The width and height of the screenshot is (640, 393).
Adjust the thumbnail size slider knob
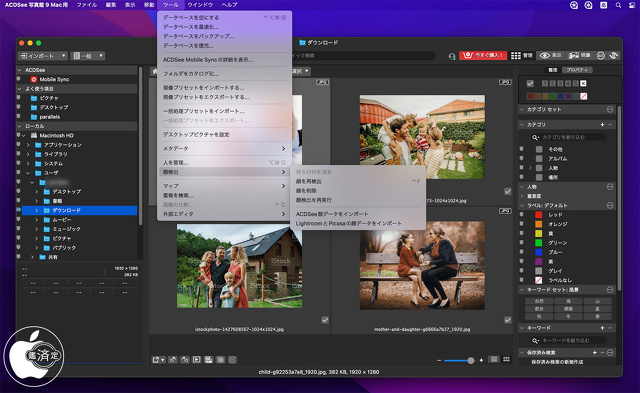coord(471,360)
